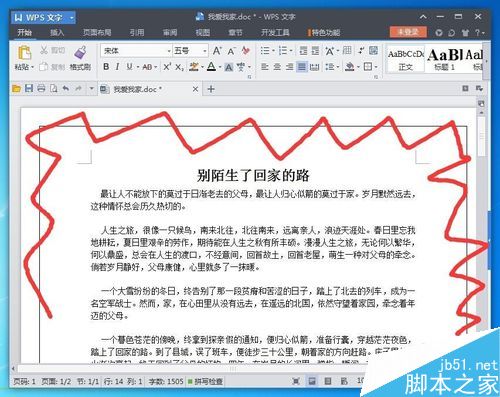Image resolution: width=500 pixels, height=397 pixels.
Task: Redo the last undone action
Action: pos(78,89)
